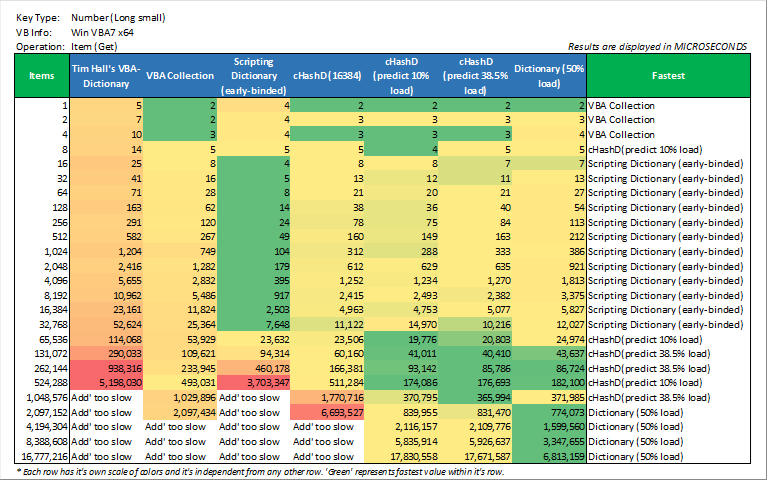Screen dimensions: 767x480
Task: Click the 'Item (Get)' operation value
Action: click(96, 46)
